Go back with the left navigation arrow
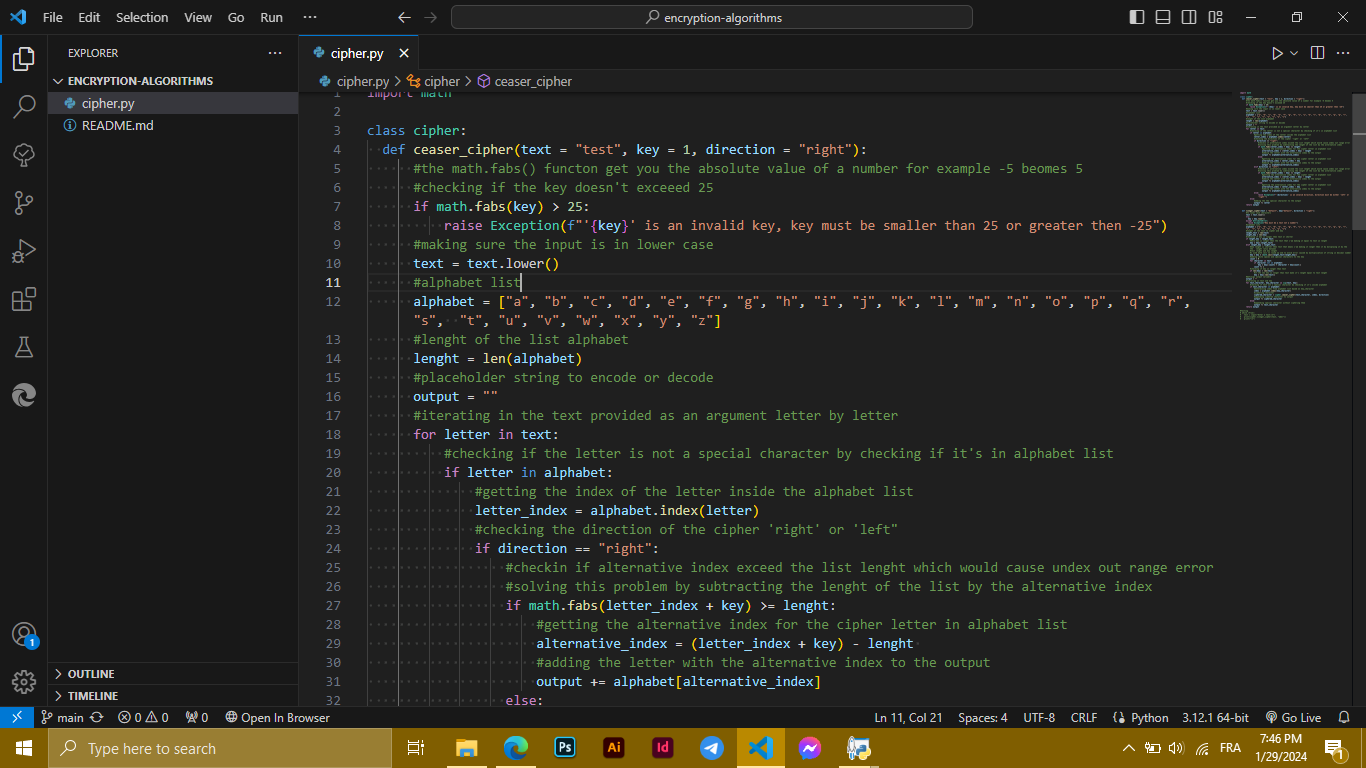1366x768 pixels. 404,17
